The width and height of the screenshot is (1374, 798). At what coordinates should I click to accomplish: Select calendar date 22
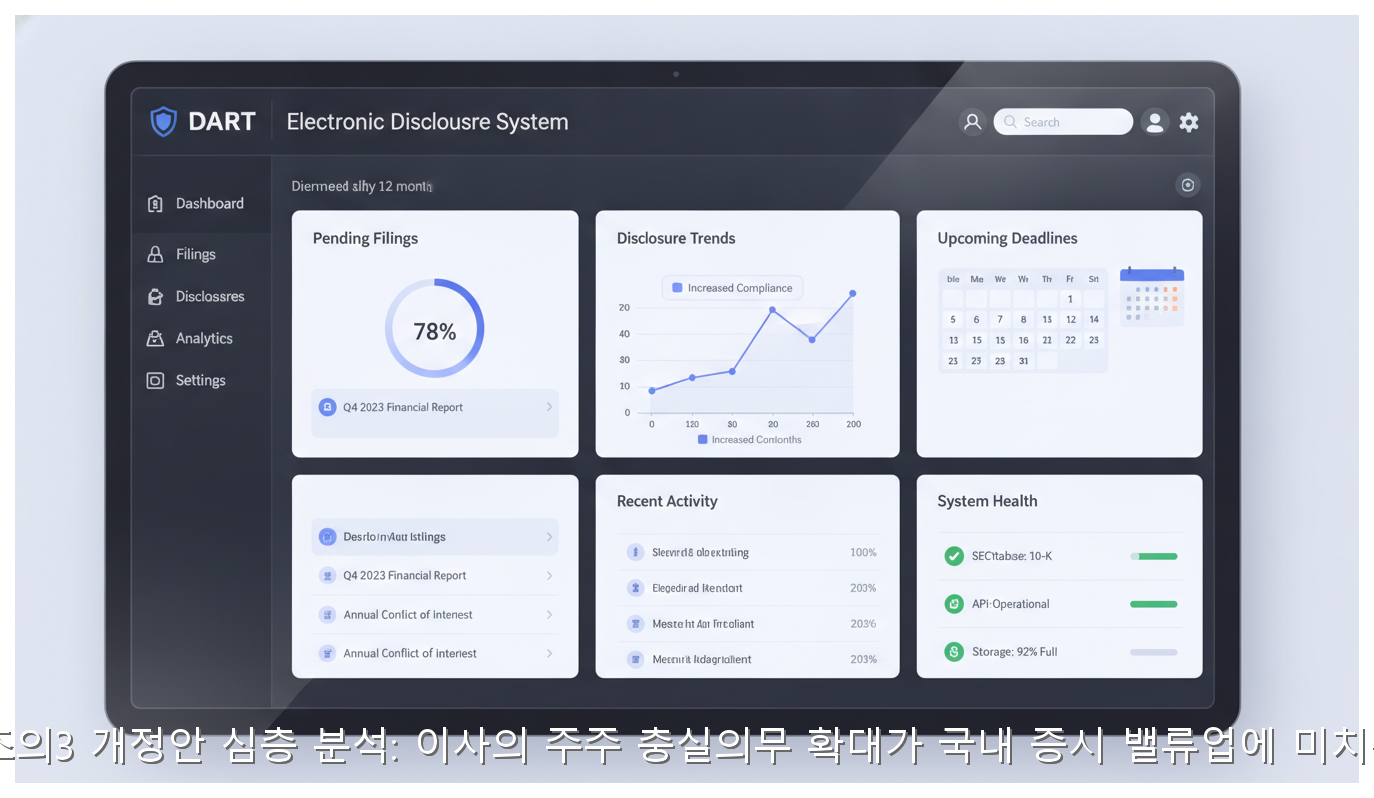(1070, 340)
